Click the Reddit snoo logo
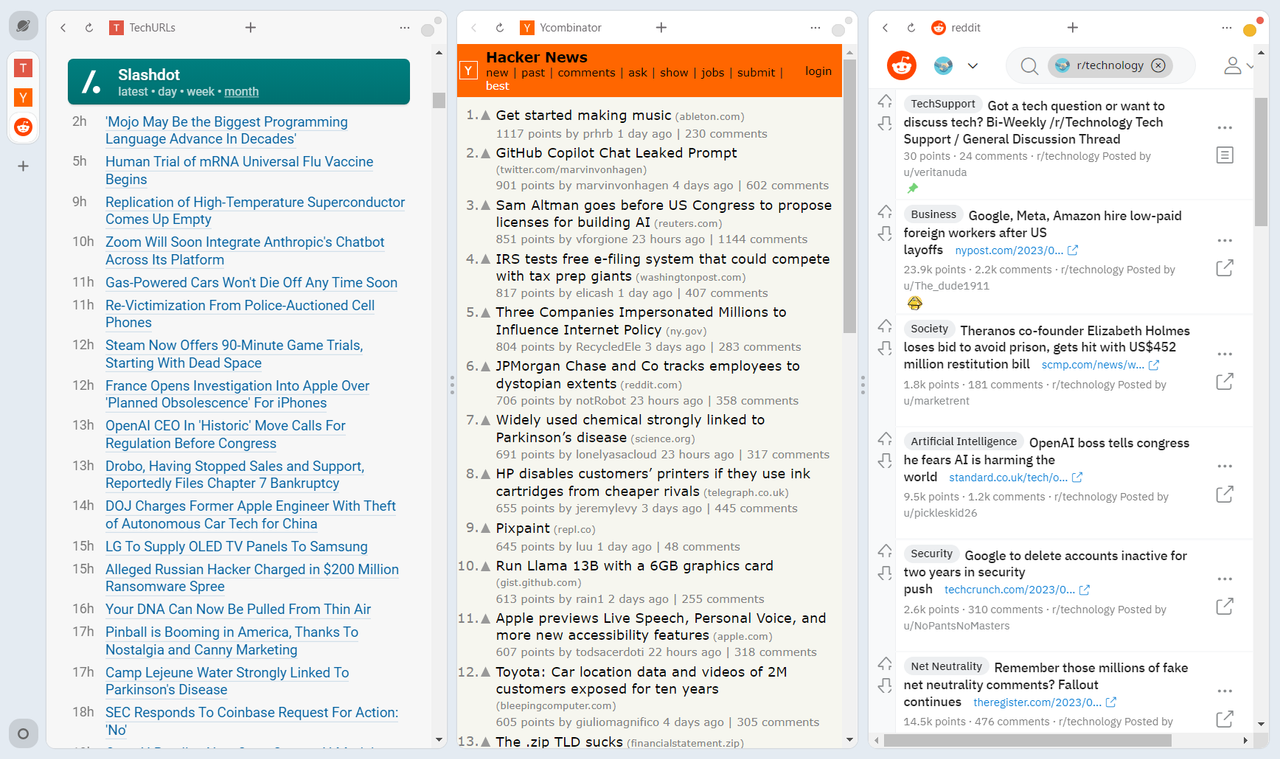 [901, 65]
